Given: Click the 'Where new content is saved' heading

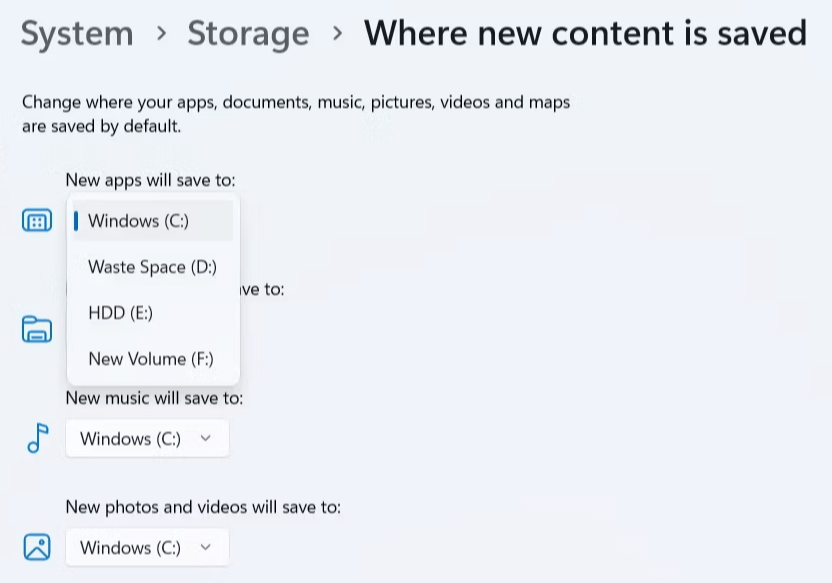Looking at the screenshot, I should coord(585,33).
